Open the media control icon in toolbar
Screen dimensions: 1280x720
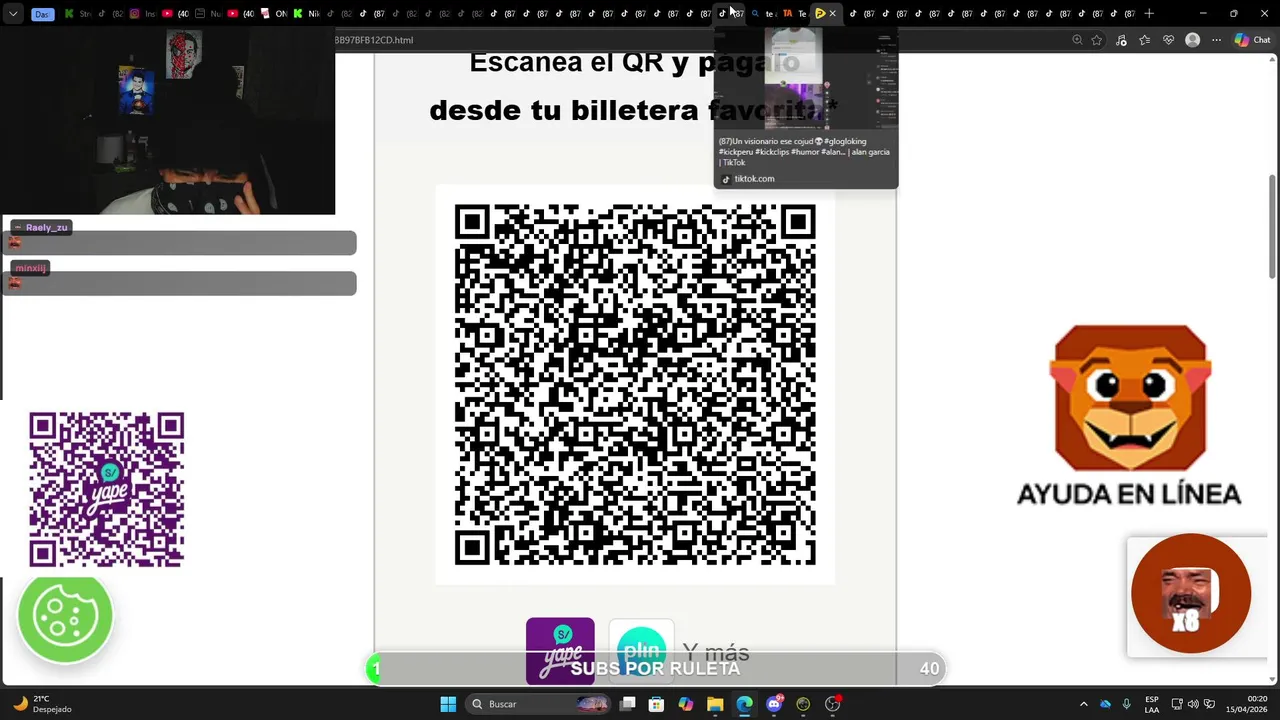pyautogui.click(x=1121, y=40)
